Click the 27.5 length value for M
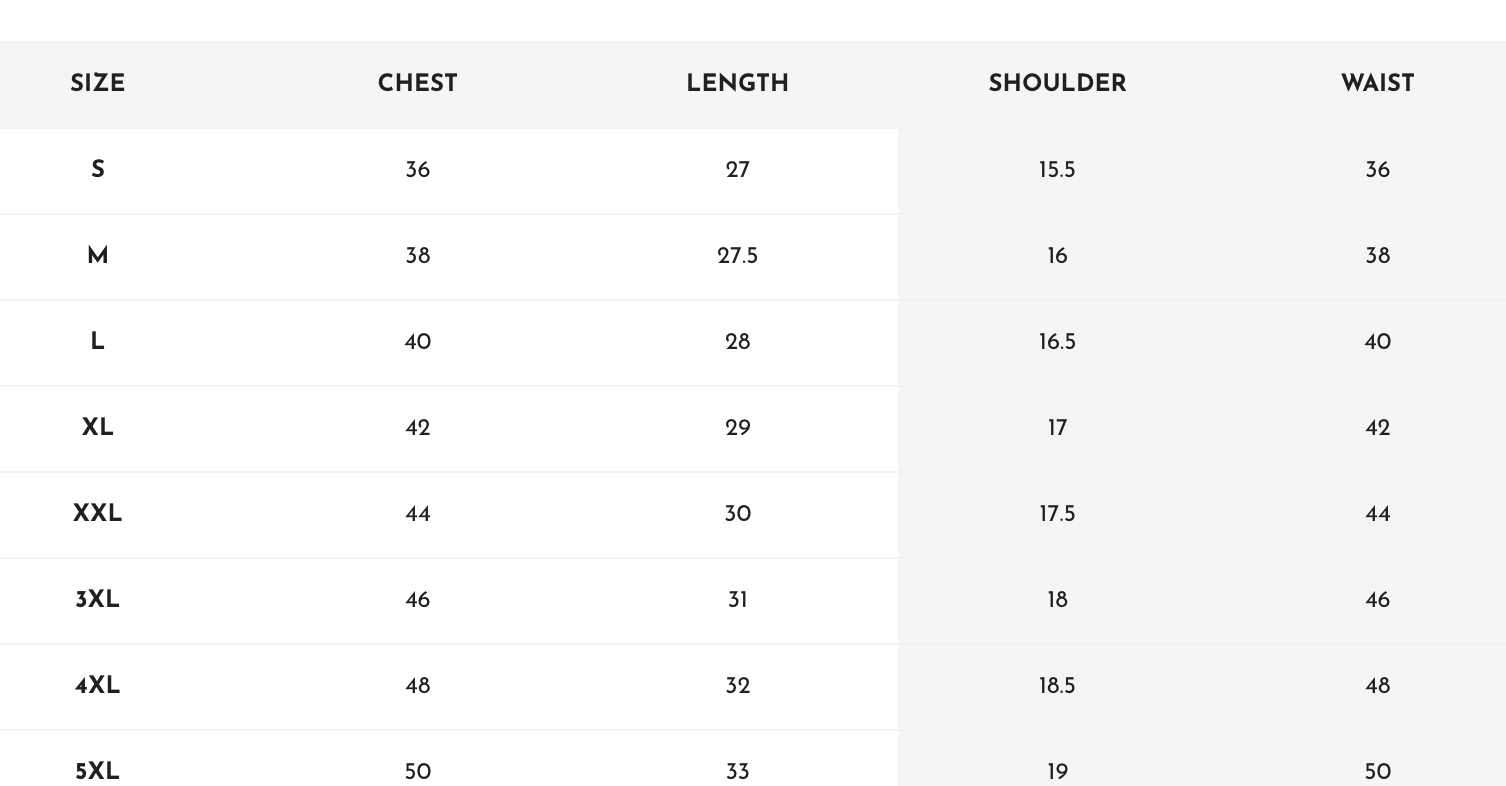 pyautogui.click(x=738, y=255)
